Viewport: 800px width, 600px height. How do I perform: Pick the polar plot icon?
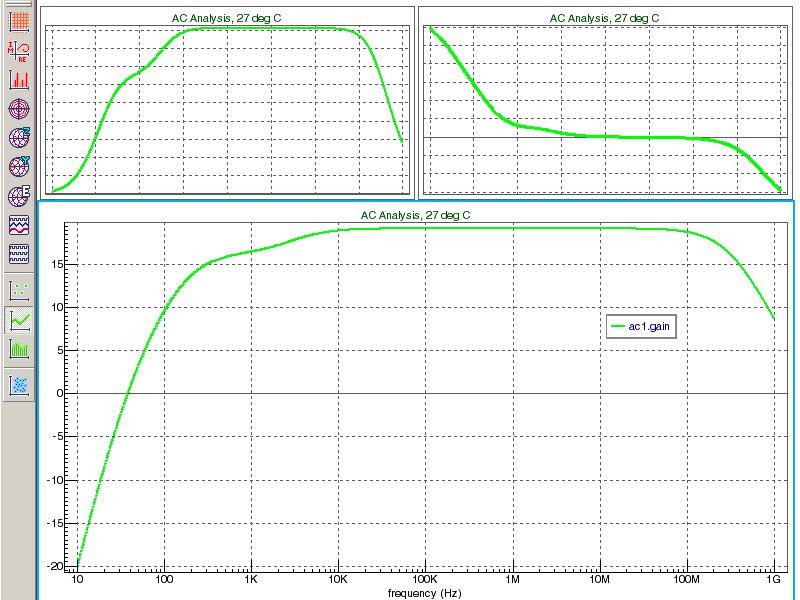coord(19,109)
